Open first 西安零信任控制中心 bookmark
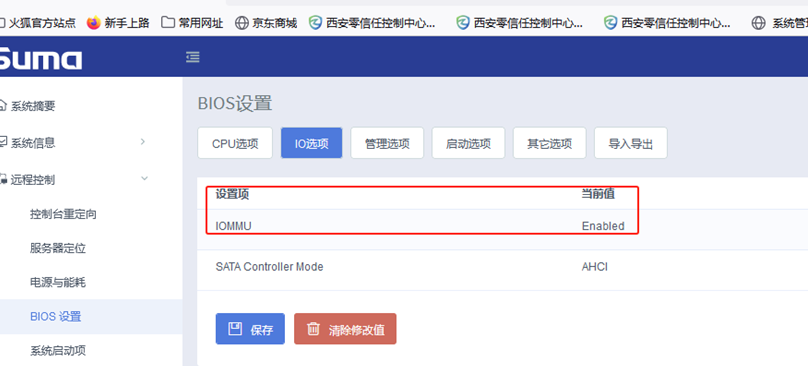 pos(372,23)
